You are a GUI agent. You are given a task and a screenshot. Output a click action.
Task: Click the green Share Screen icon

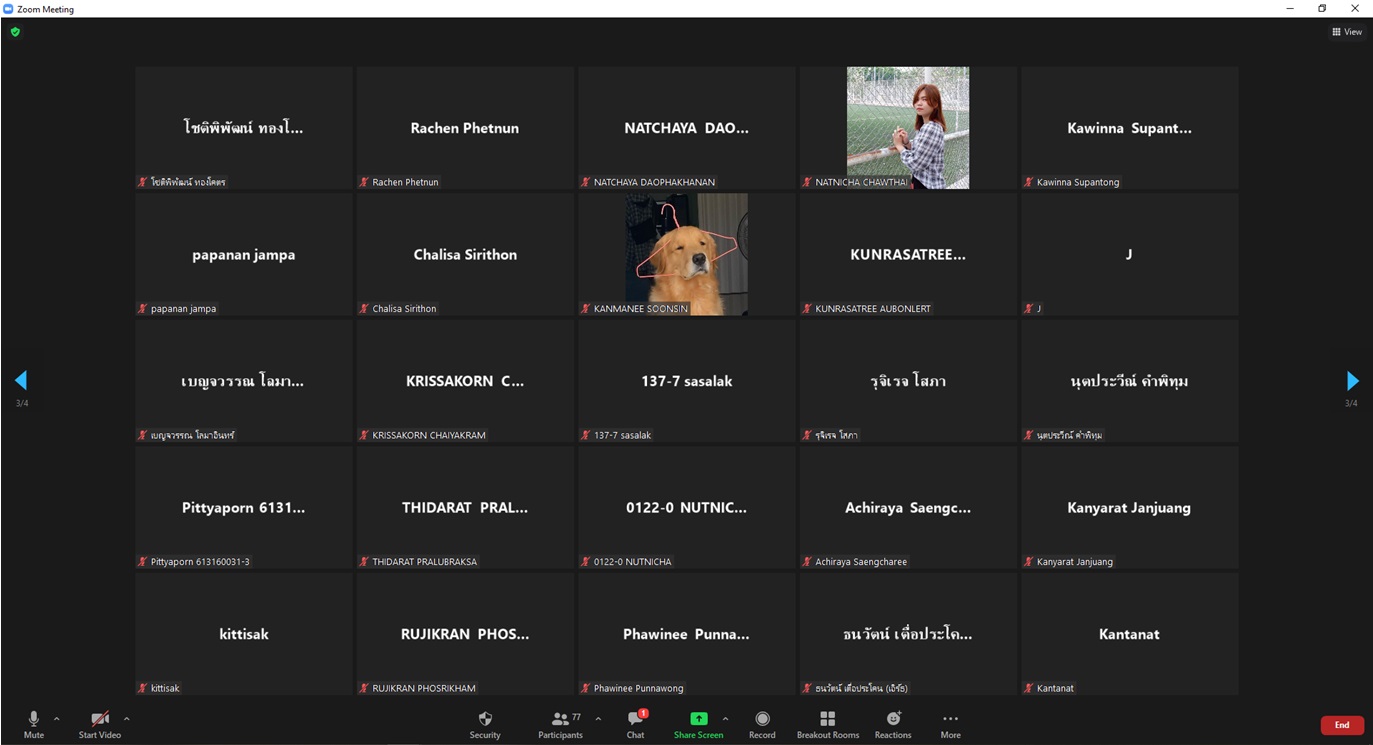coord(698,719)
